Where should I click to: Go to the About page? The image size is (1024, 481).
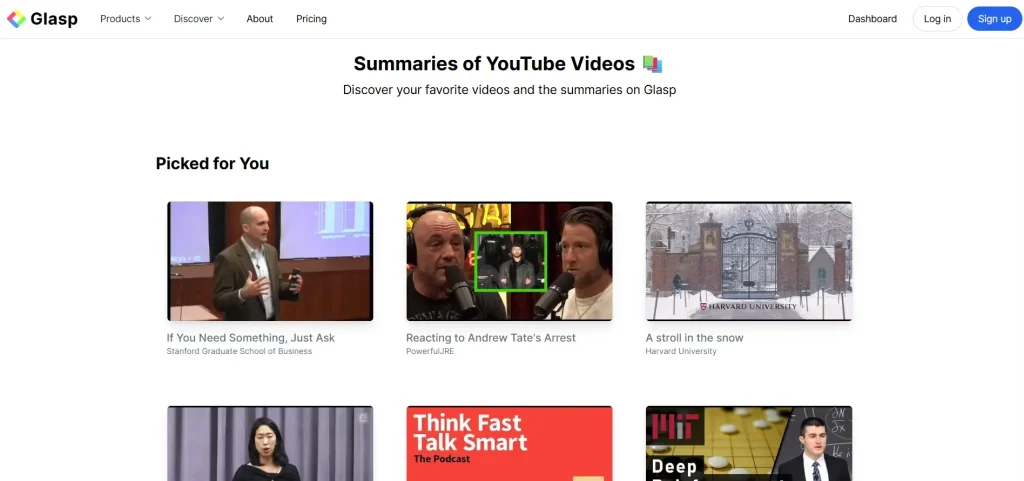pyautogui.click(x=259, y=19)
